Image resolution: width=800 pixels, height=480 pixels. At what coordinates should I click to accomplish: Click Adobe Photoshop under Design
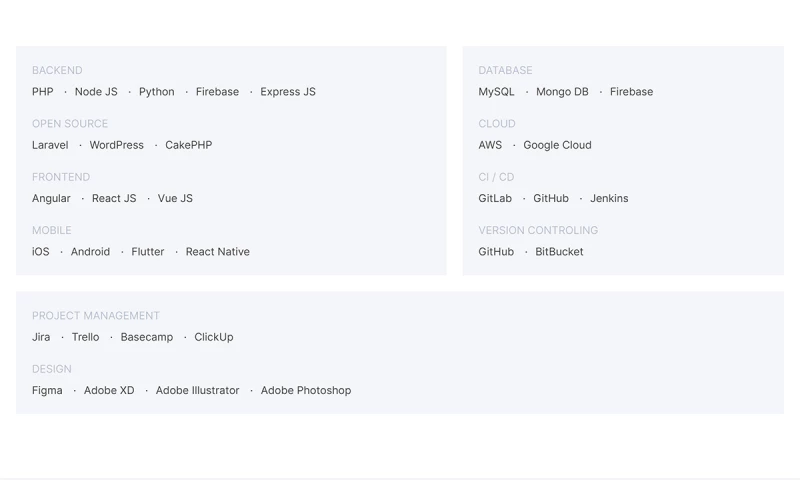(306, 391)
